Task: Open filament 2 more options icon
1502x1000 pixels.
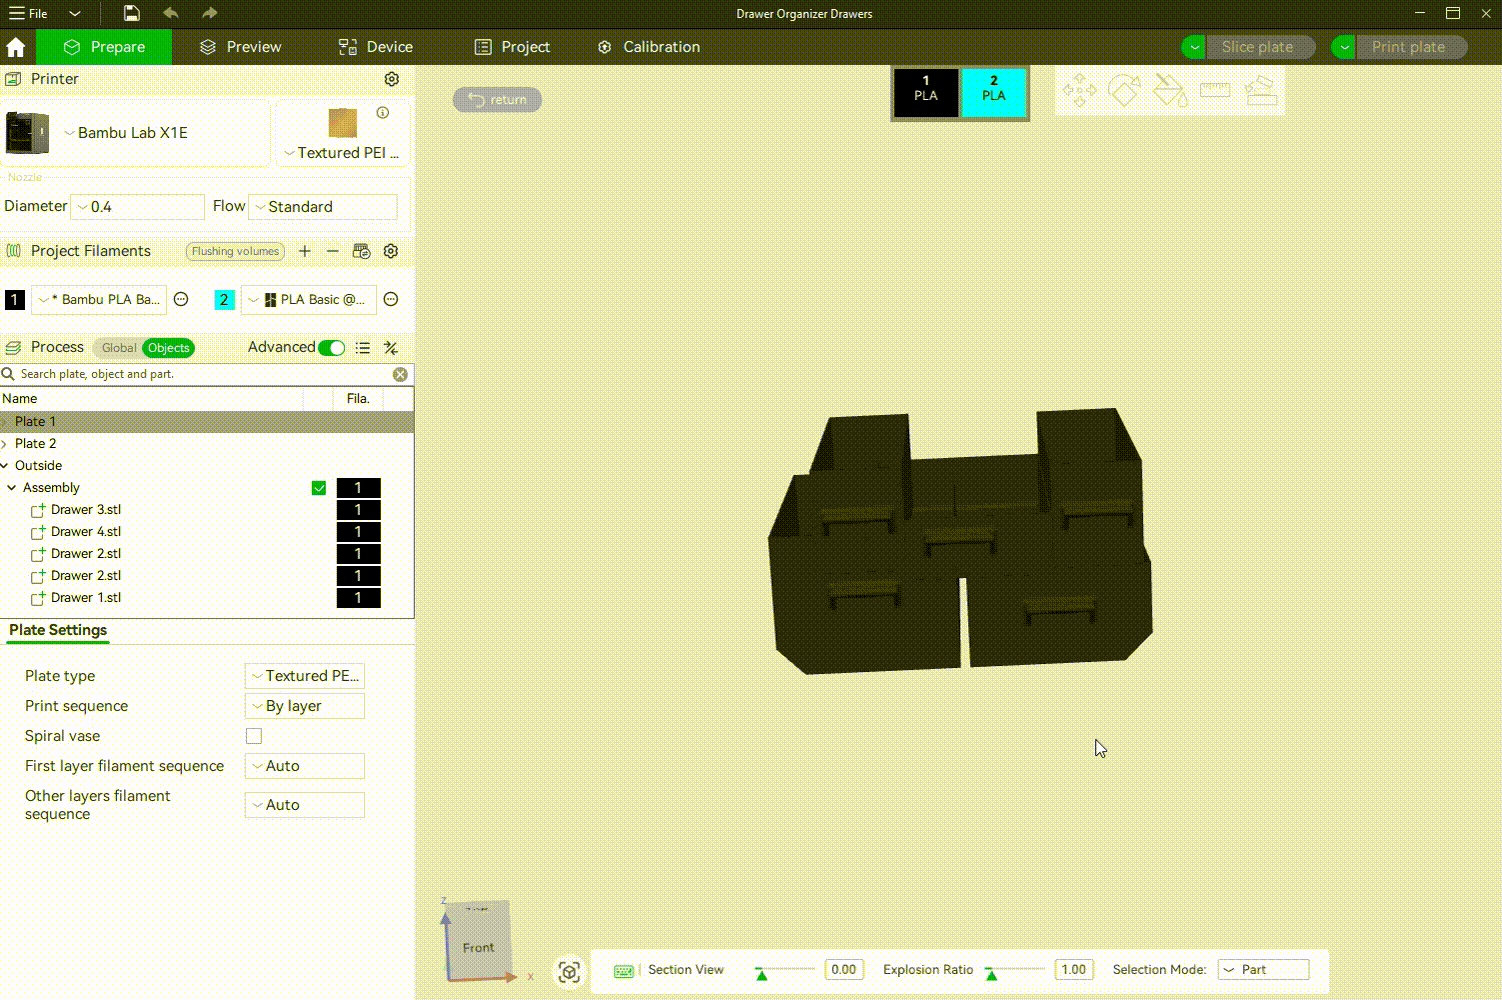Action: pyautogui.click(x=391, y=299)
